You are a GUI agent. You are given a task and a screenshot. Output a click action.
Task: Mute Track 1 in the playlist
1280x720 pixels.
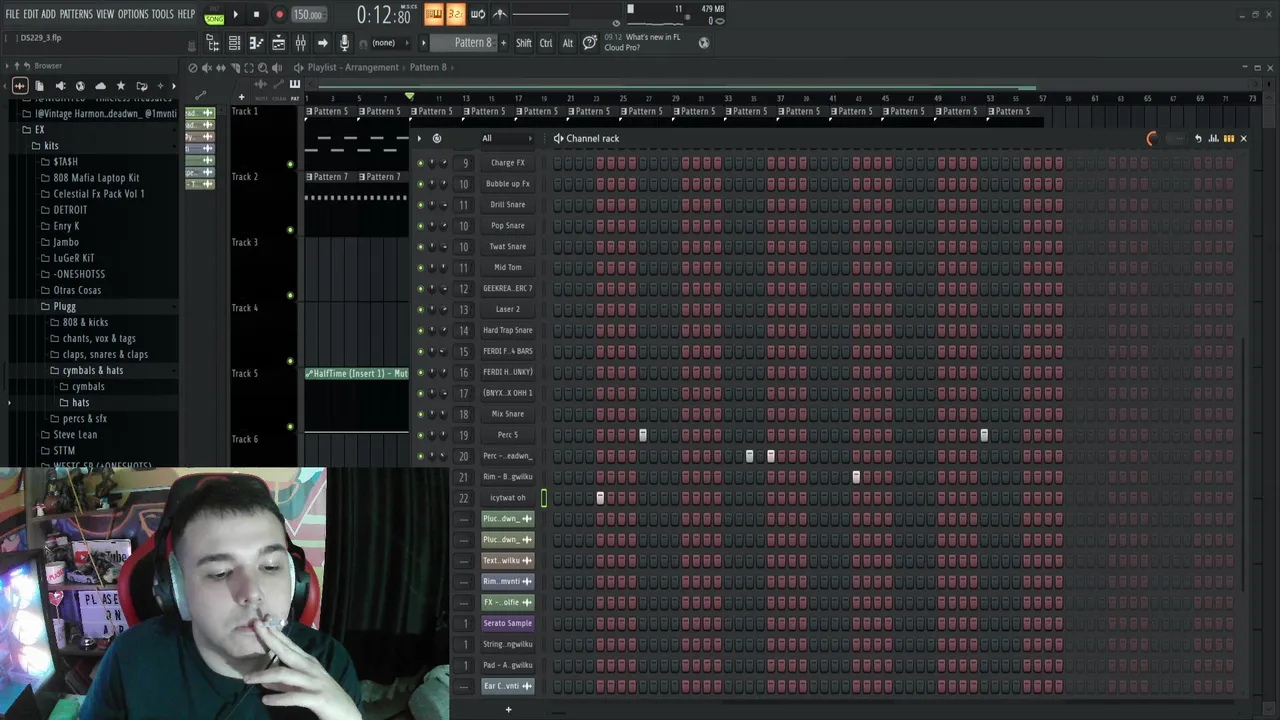tap(290, 164)
